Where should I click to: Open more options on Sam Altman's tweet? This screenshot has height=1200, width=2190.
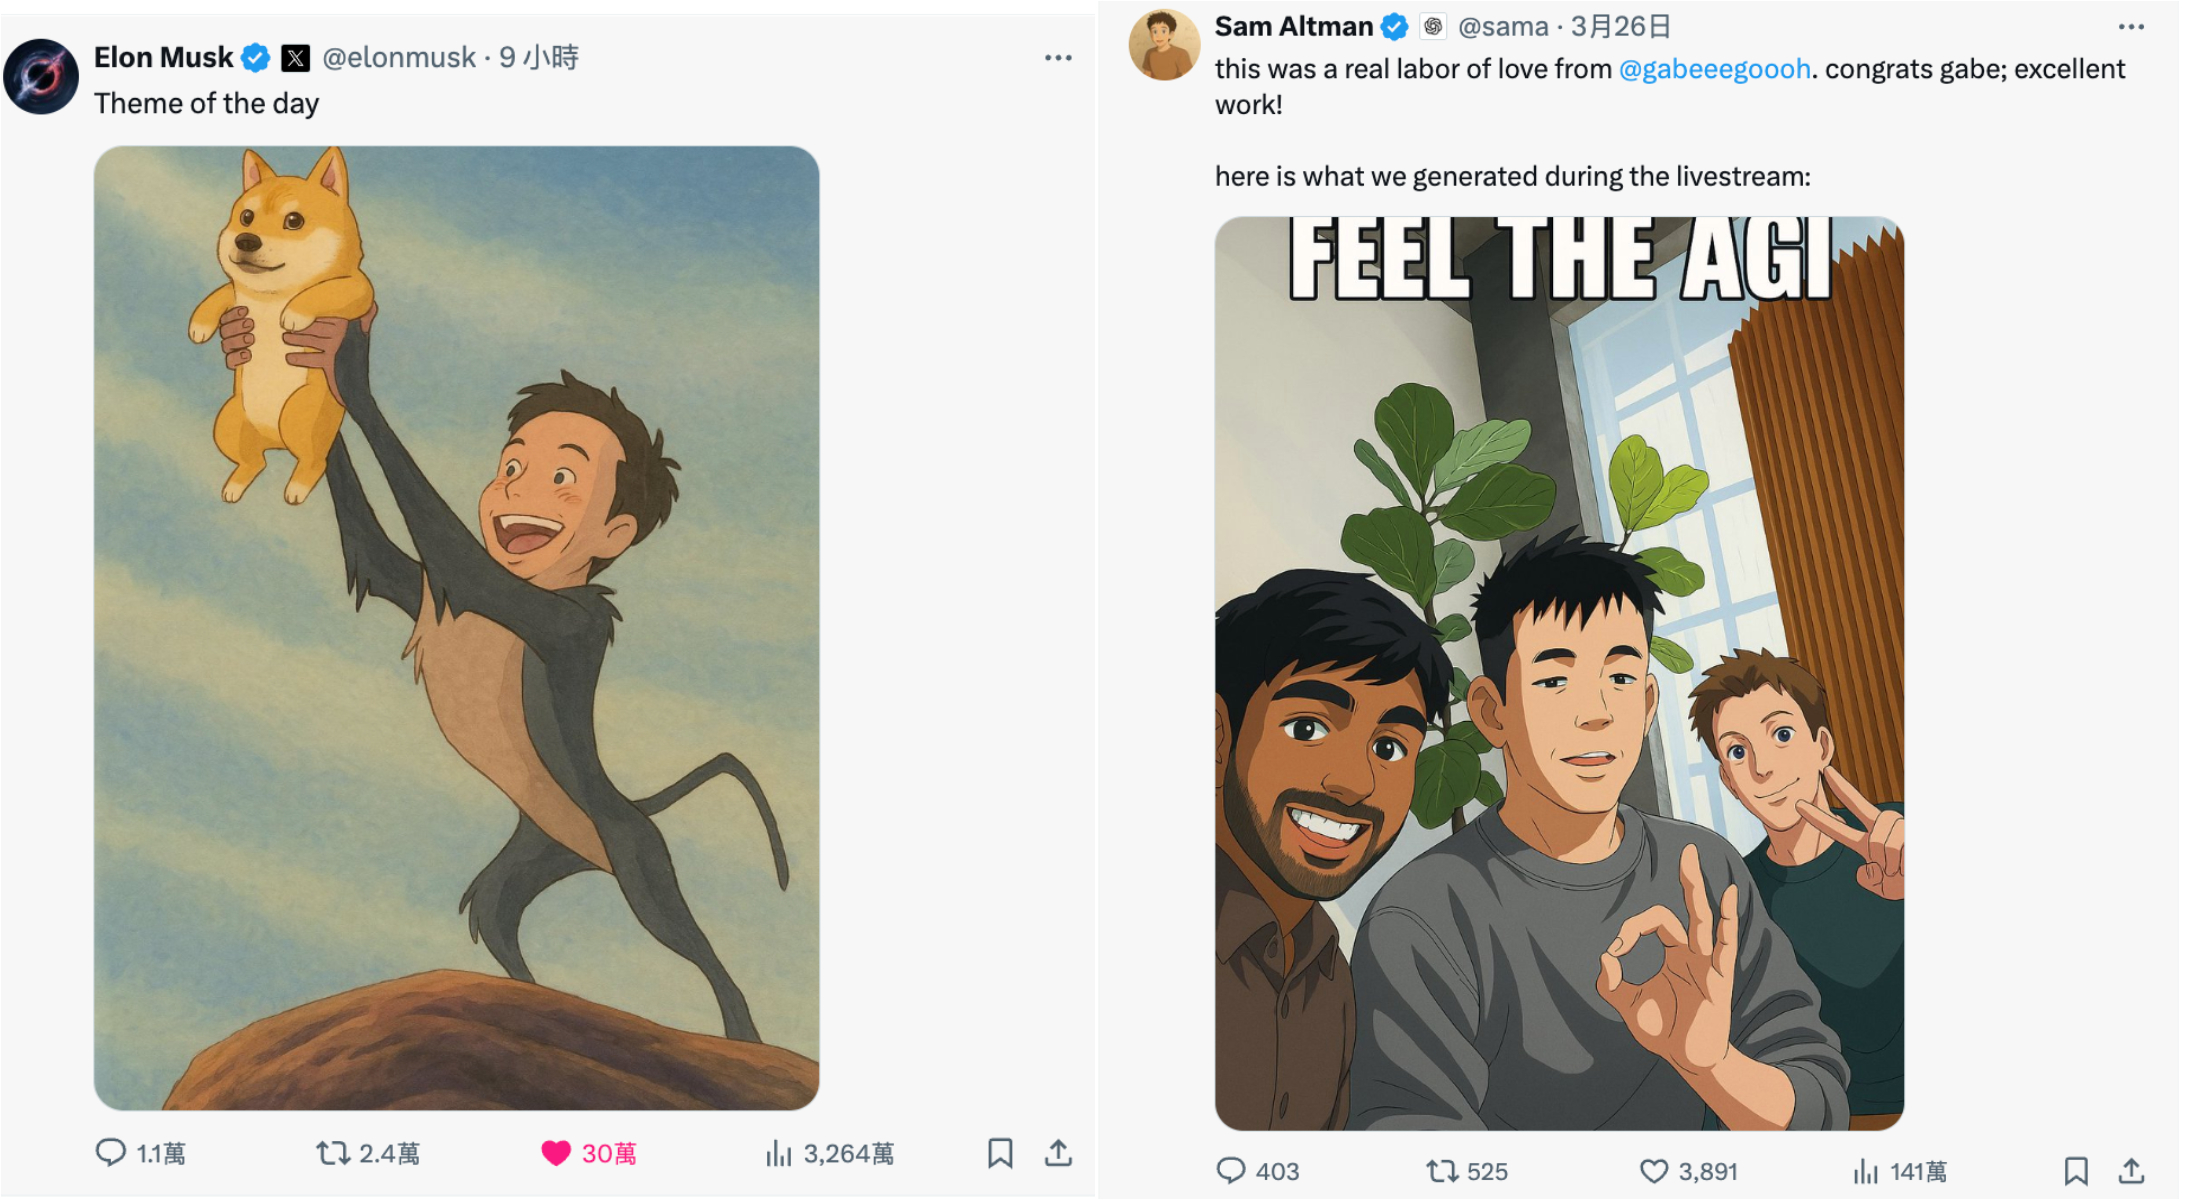coord(2131,27)
